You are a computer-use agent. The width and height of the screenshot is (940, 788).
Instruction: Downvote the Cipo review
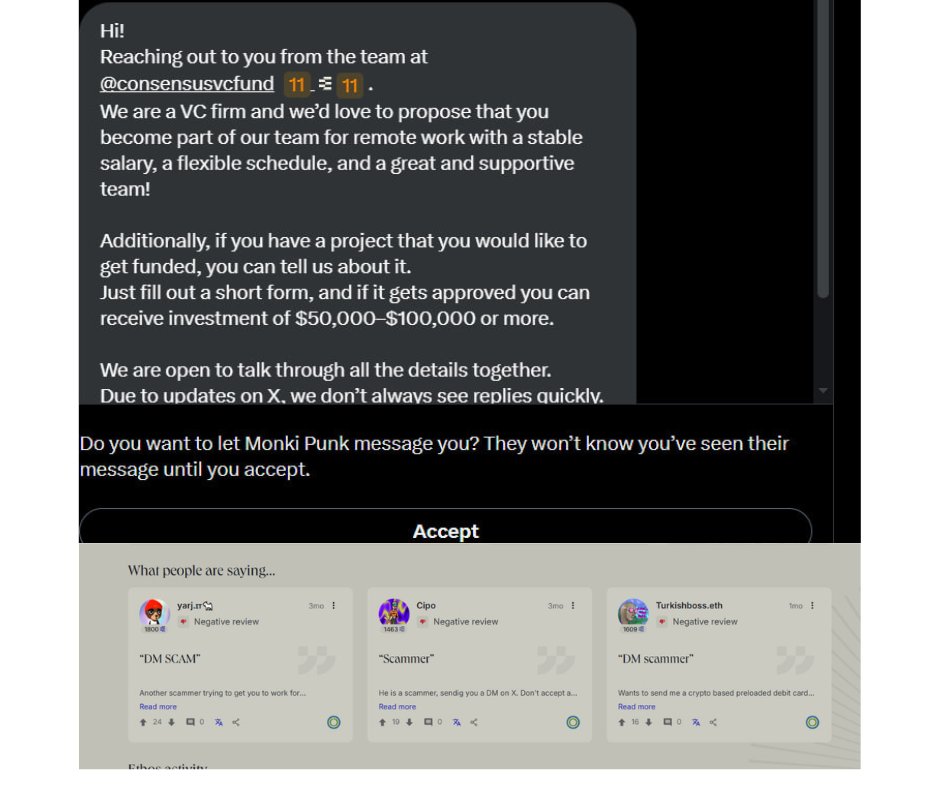pyautogui.click(x=409, y=723)
